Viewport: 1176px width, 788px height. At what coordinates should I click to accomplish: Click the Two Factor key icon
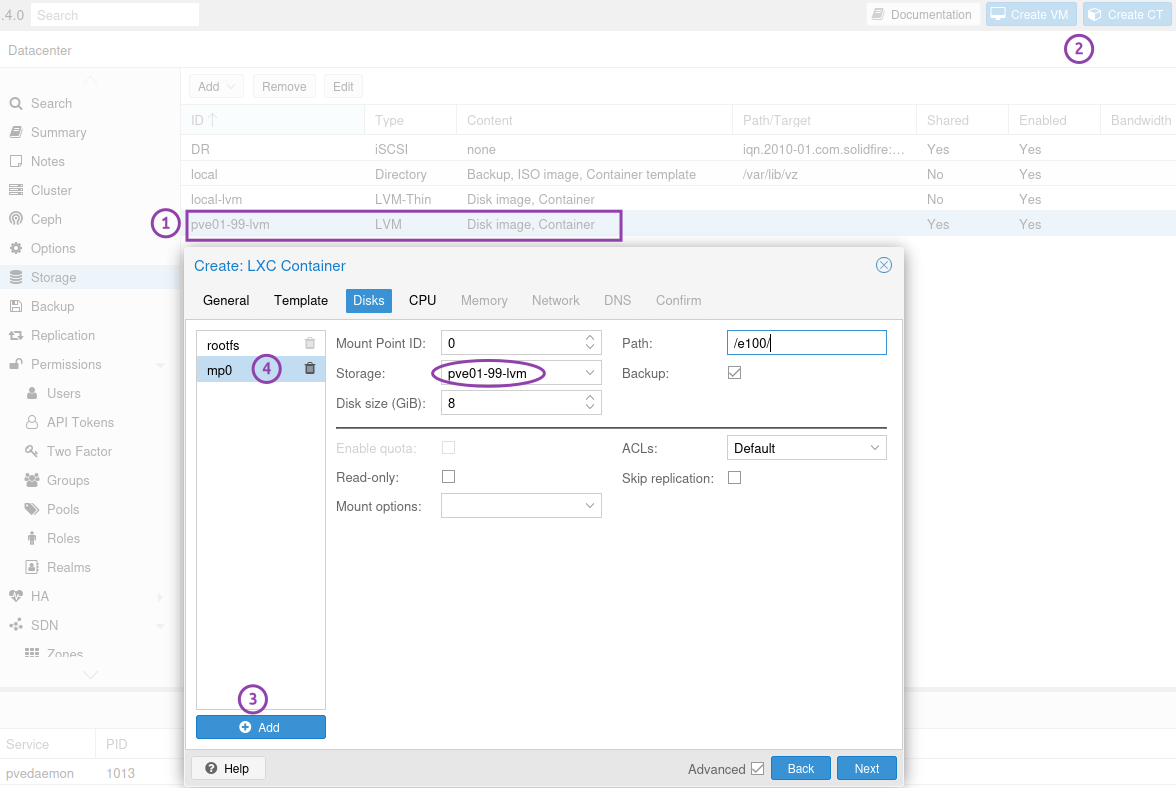pos(32,451)
